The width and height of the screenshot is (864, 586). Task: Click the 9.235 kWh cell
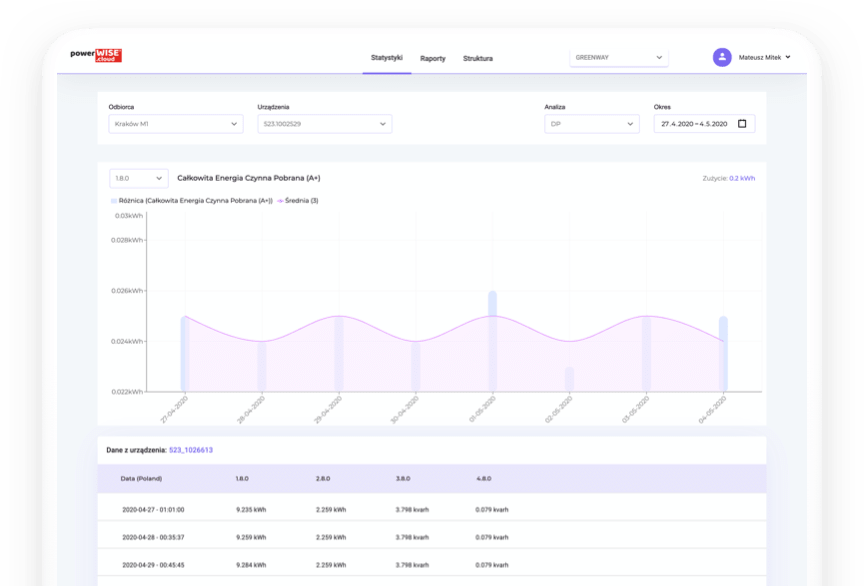click(251, 510)
